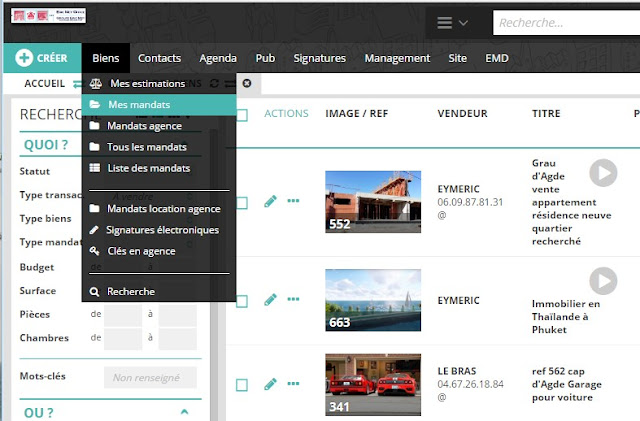Click the folder icon of Mandats location agence

[94, 208]
